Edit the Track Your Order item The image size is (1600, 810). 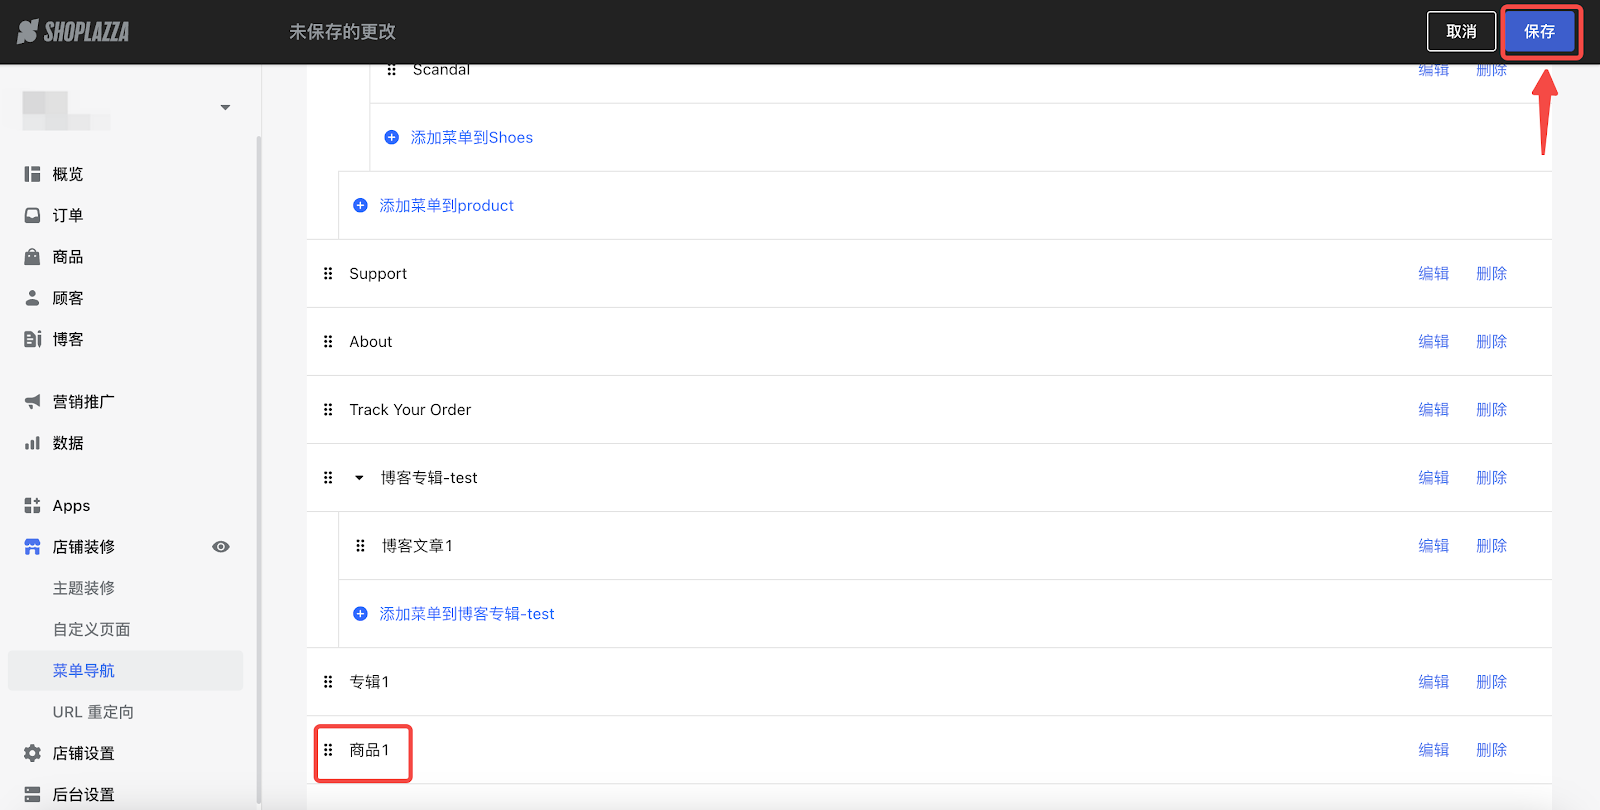coord(1433,409)
